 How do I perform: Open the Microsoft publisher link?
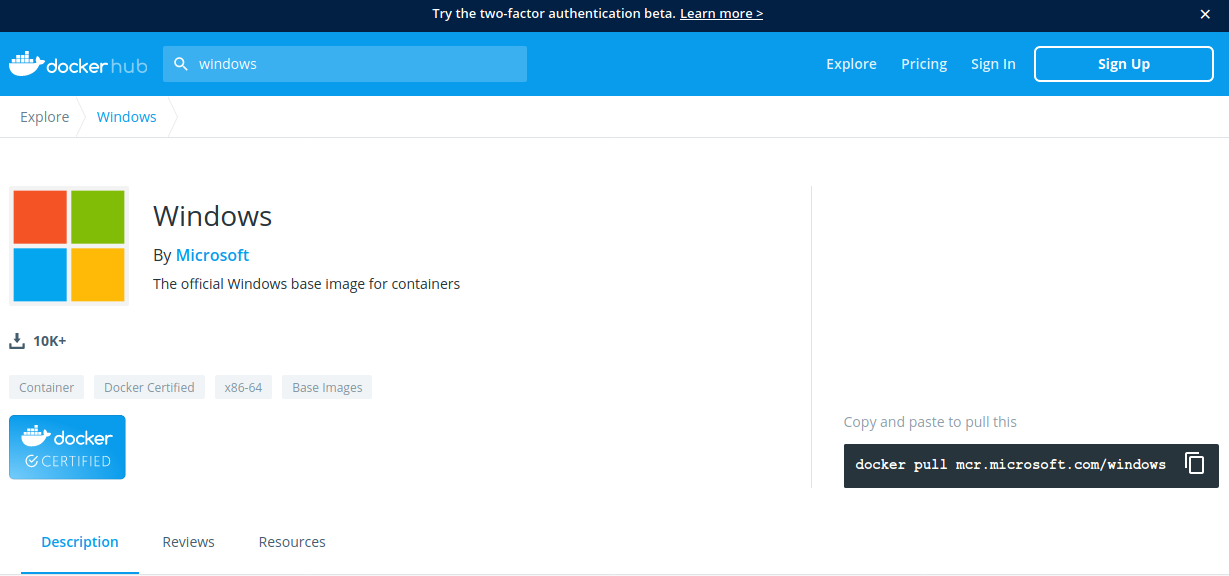coord(212,255)
